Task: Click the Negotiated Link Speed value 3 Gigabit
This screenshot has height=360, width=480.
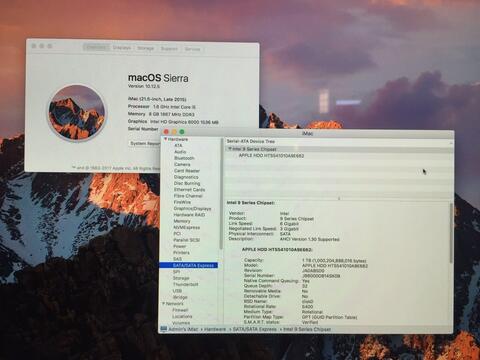Action: coord(289,229)
